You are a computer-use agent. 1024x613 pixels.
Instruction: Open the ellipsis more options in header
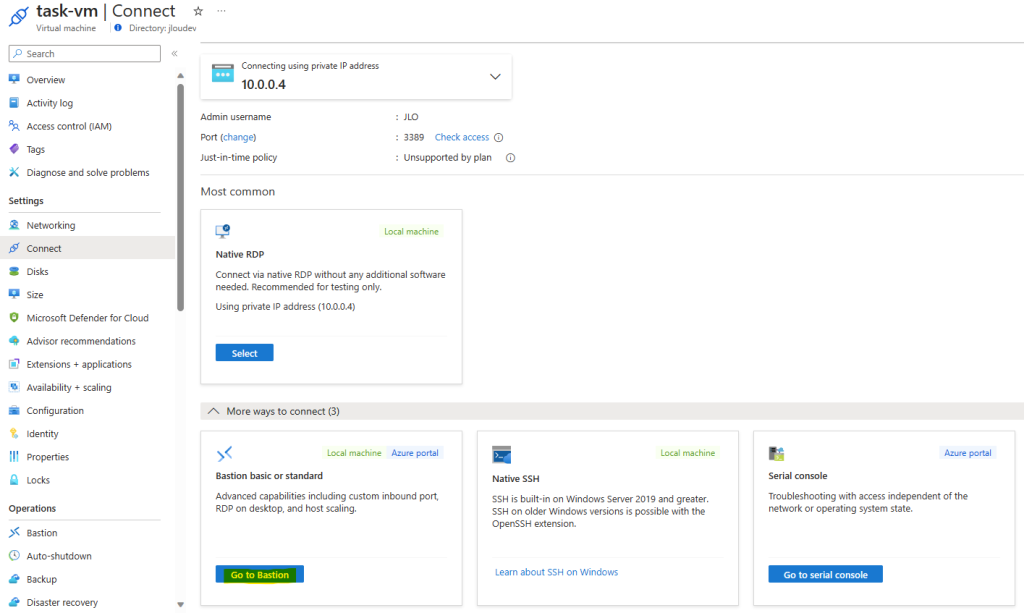point(221,11)
